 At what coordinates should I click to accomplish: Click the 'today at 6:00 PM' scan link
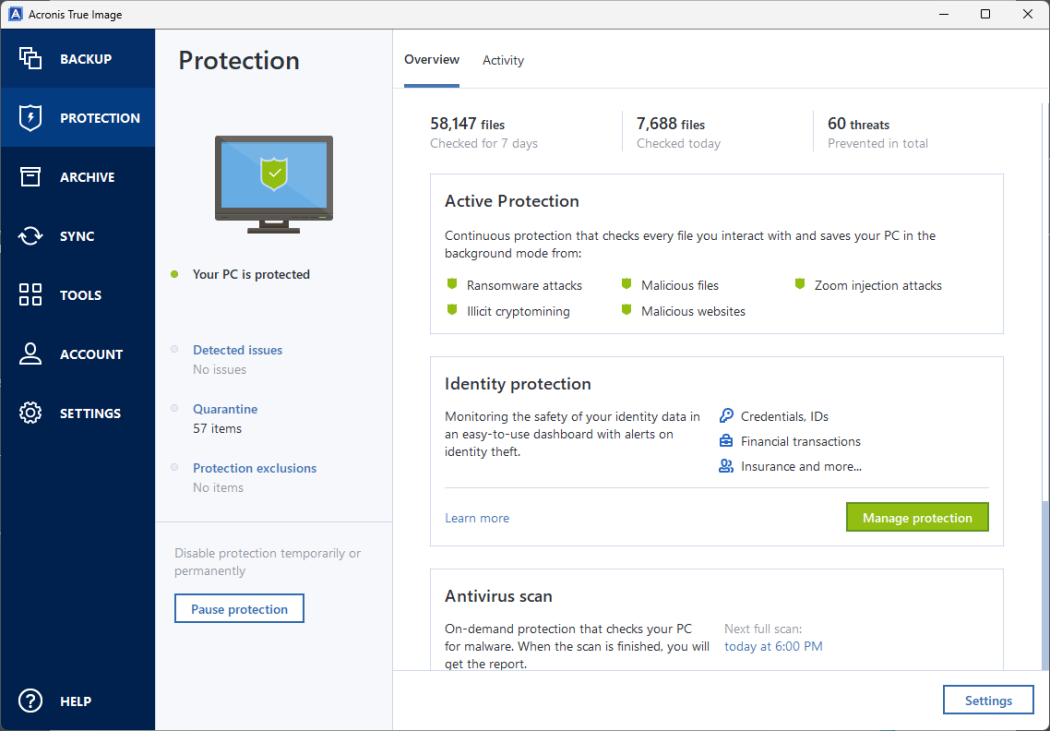[x=773, y=646]
